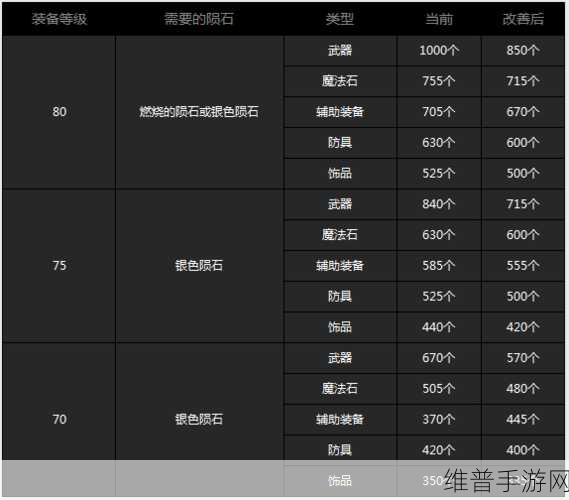The image size is (569, 500).
Task: Click improved 670个 for level 80 辅助装备
Action: pyautogui.click(x=523, y=111)
